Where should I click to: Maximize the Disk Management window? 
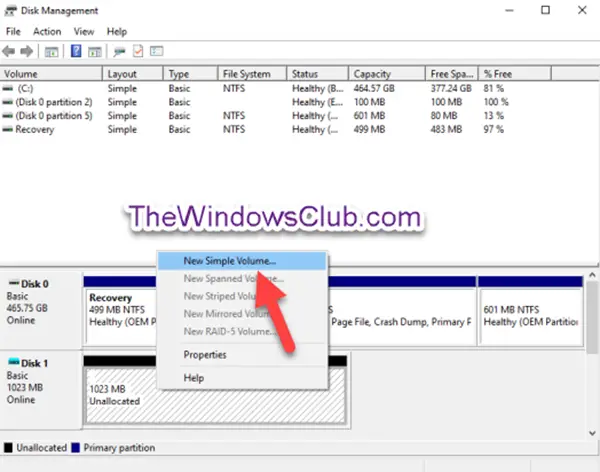coord(546,10)
